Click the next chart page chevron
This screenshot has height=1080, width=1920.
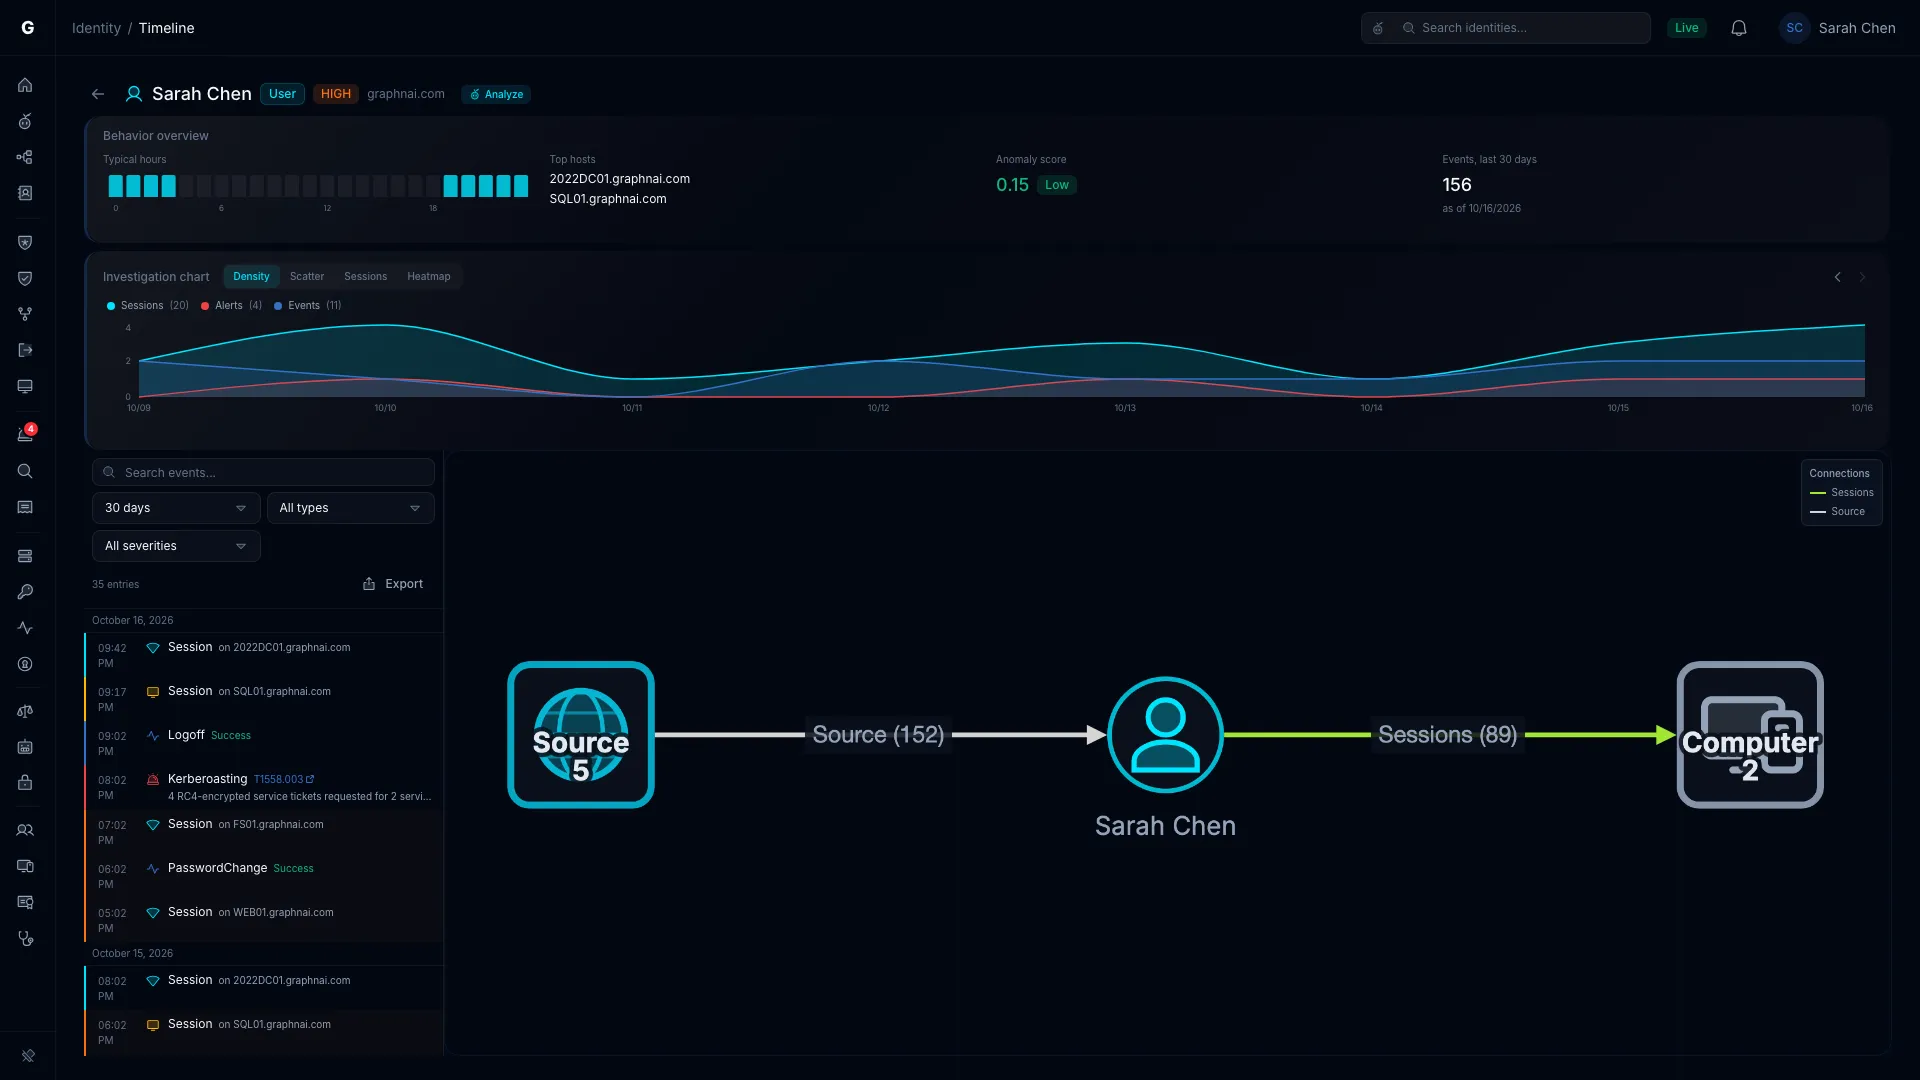tap(1862, 277)
